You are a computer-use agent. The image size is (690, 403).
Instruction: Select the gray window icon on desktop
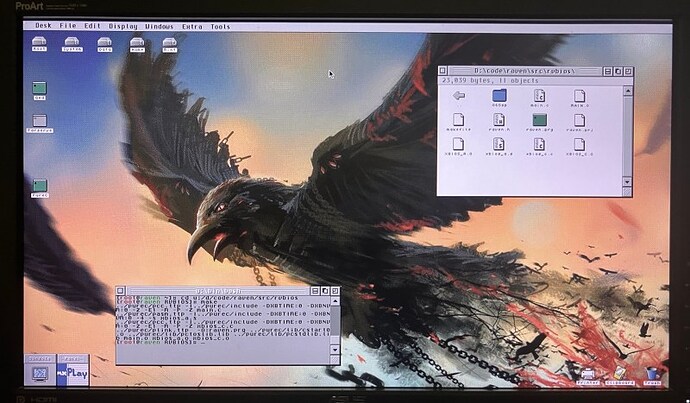coord(40,123)
